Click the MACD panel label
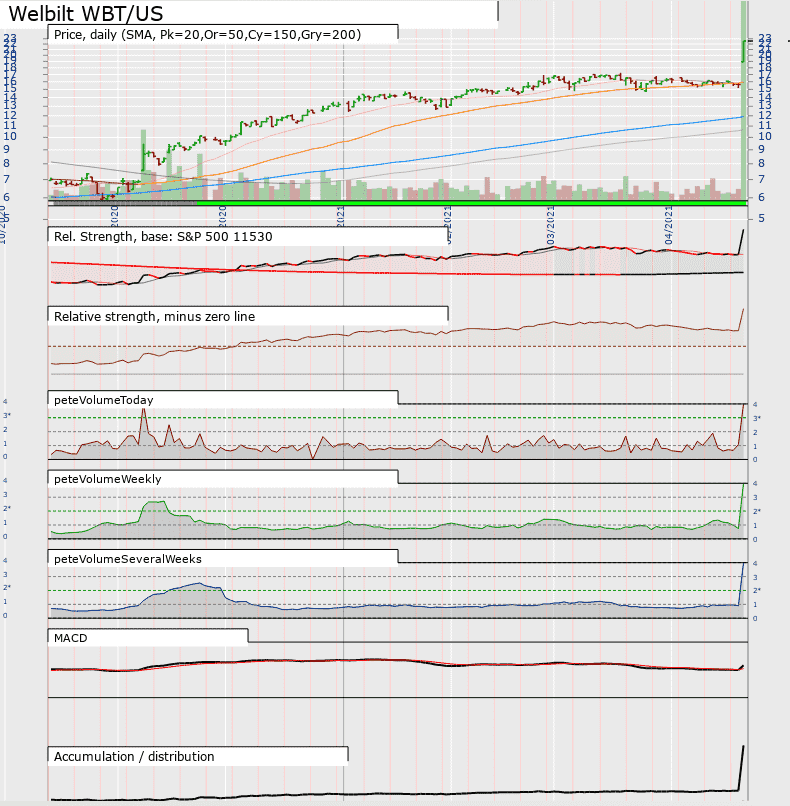The image size is (790, 806). coord(70,638)
